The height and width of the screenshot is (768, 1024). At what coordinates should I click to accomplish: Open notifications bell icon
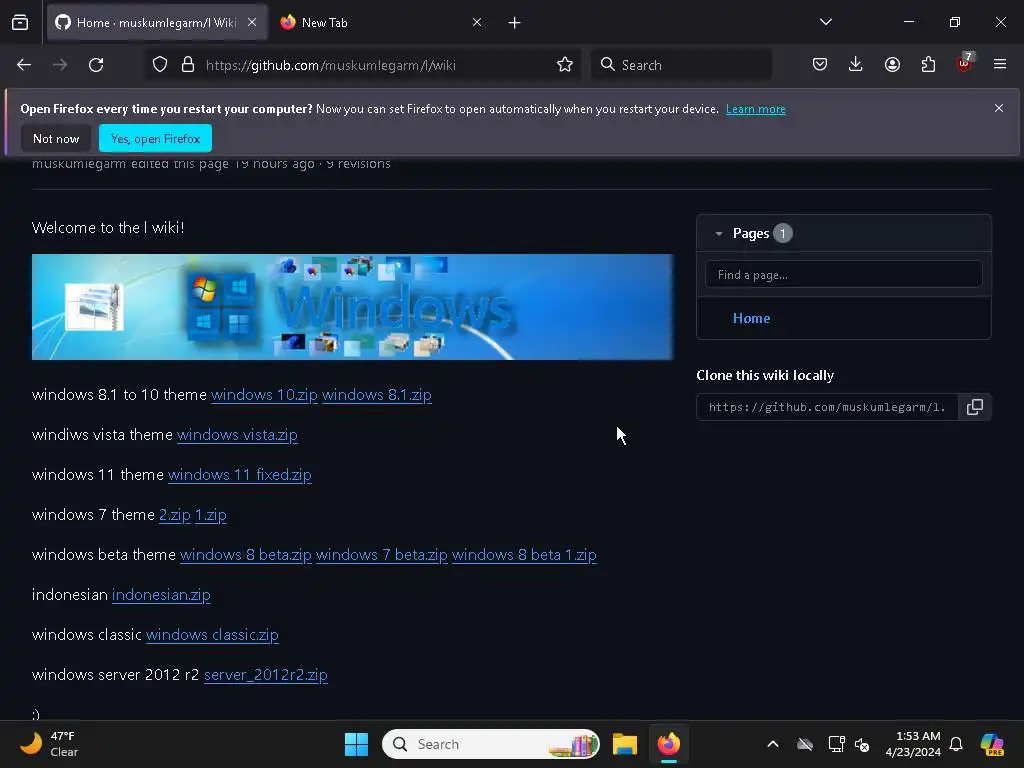956,744
